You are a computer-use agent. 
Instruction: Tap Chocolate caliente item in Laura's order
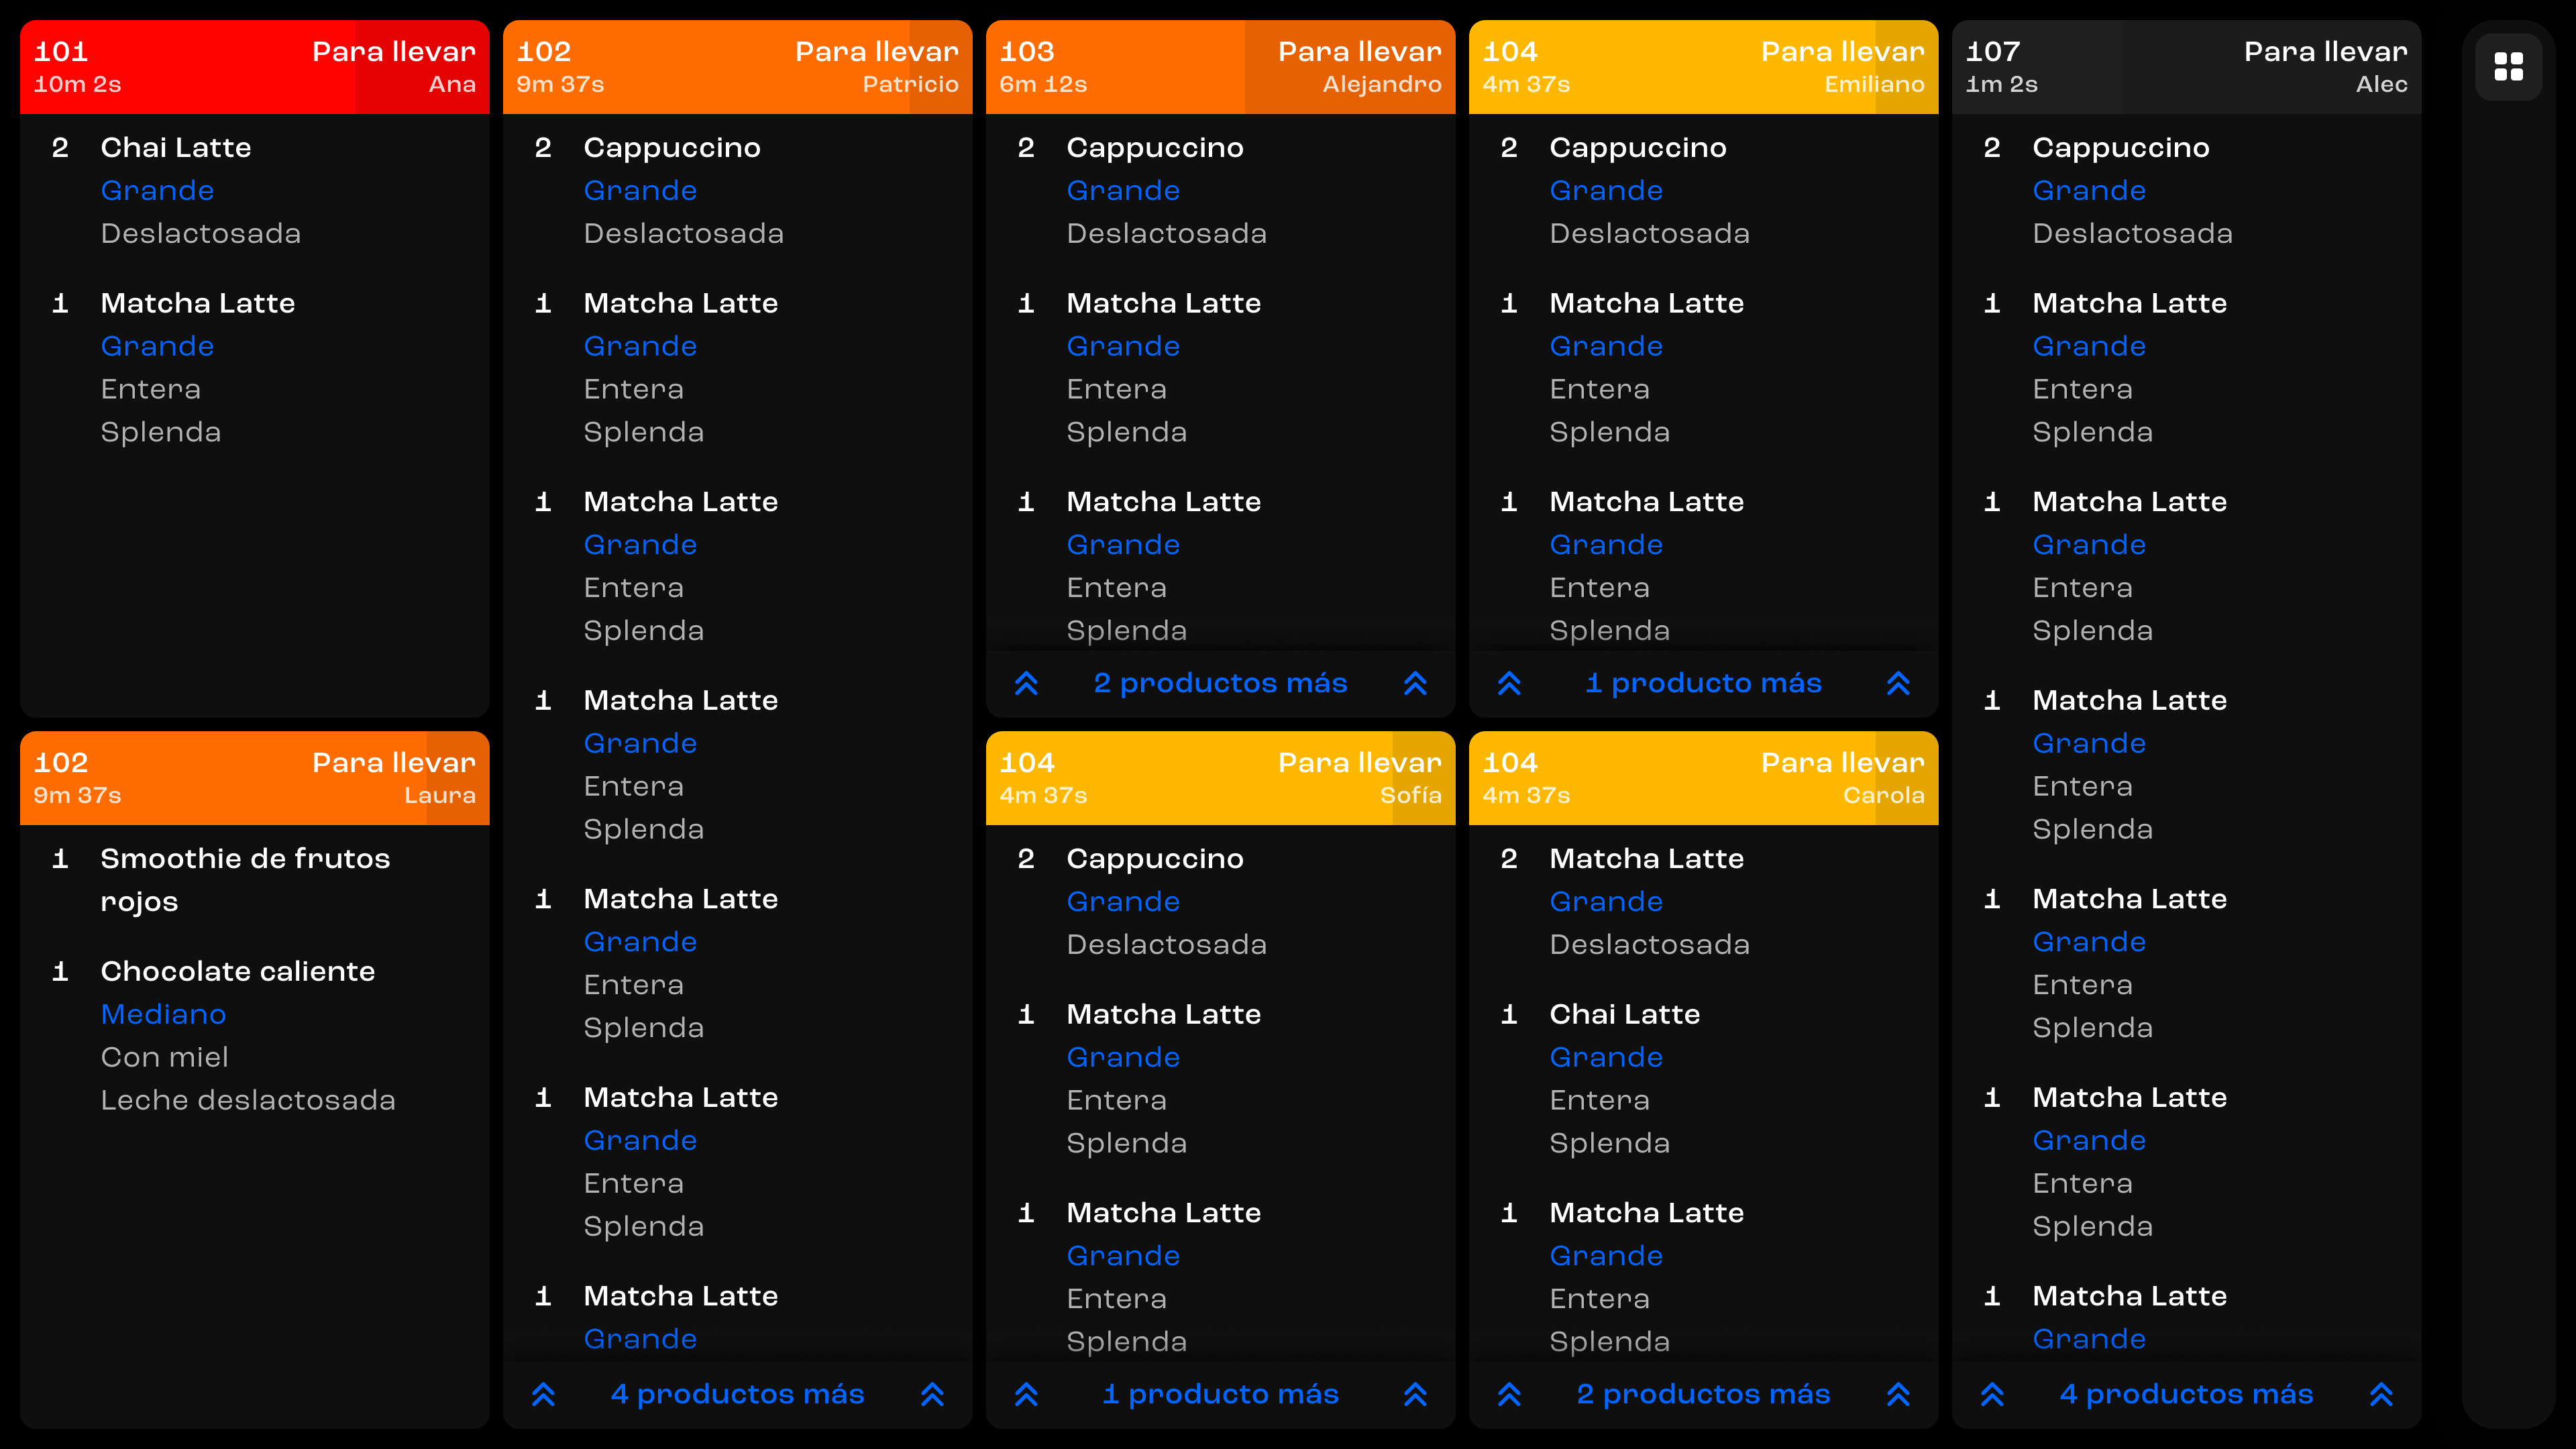pyautogui.click(x=238, y=971)
